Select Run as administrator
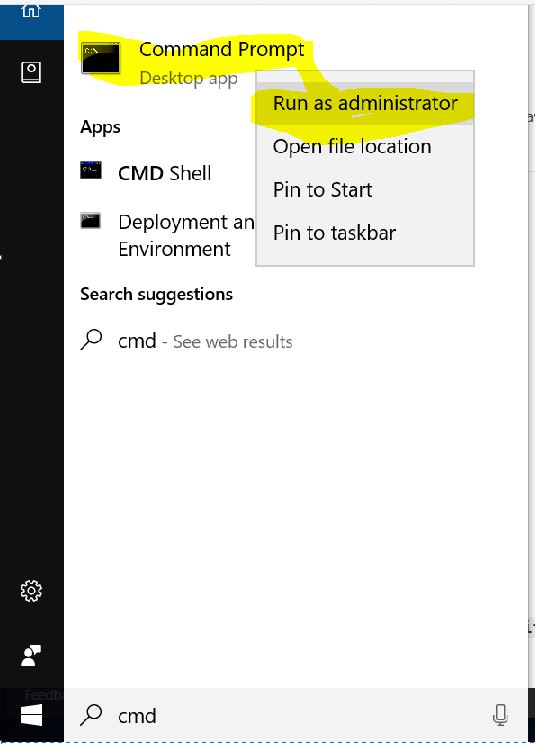This screenshot has width=535, height=744. [x=365, y=103]
